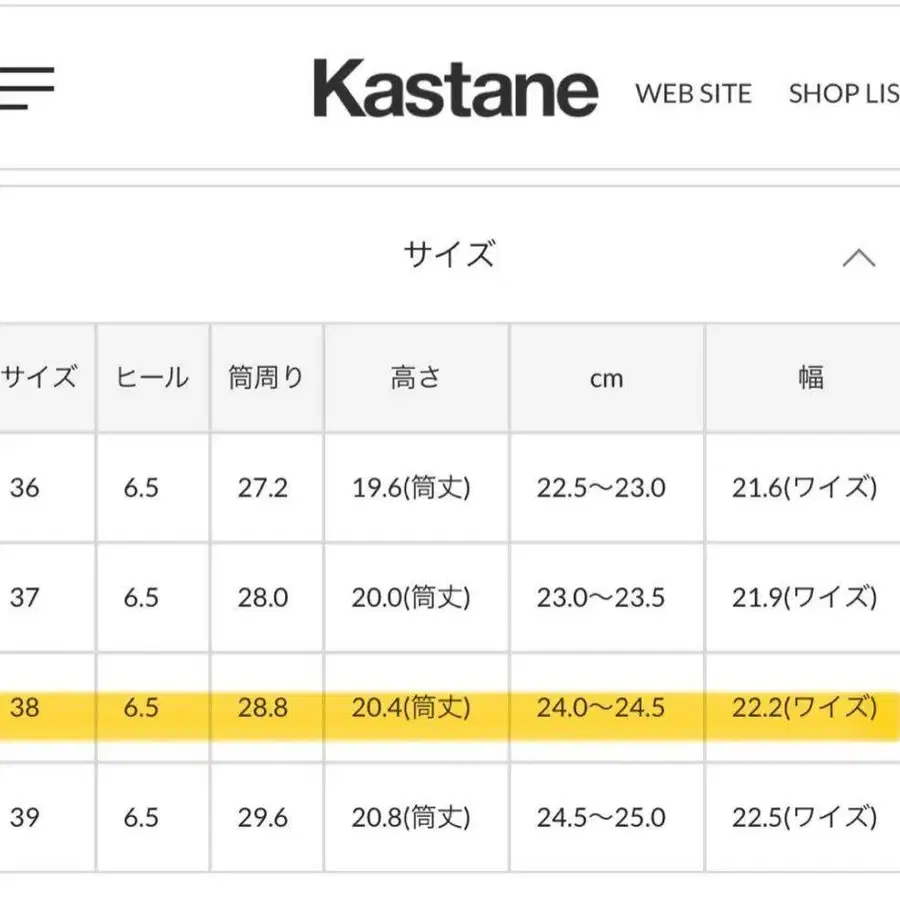This screenshot has width=900, height=900.
Task: Click the サイズ section heading
Action: [x=449, y=255]
